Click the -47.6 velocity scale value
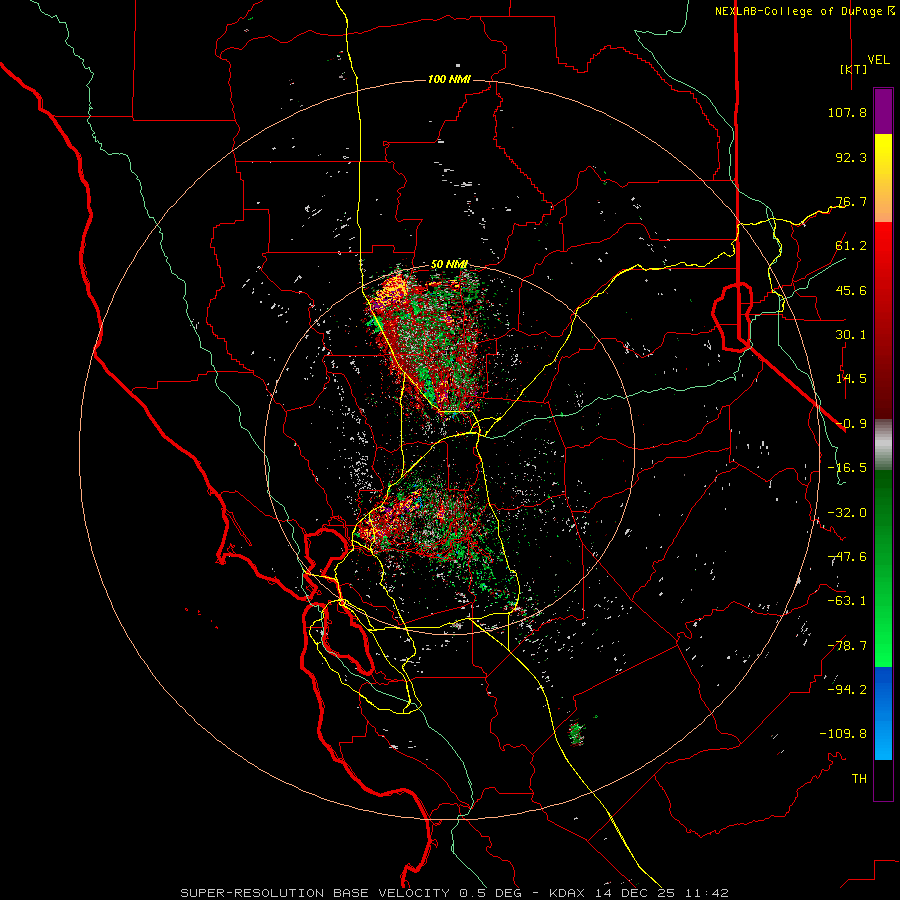The width and height of the screenshot is (900, 900). pos(847,557)
